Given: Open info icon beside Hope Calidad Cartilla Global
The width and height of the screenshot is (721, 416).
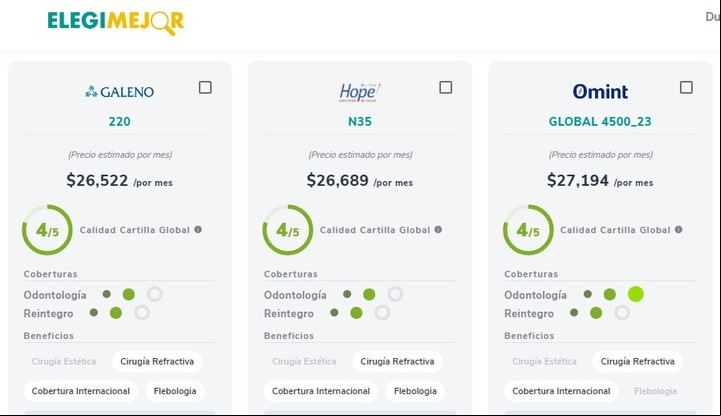Looking at the screenshot, I should point(438,229).
